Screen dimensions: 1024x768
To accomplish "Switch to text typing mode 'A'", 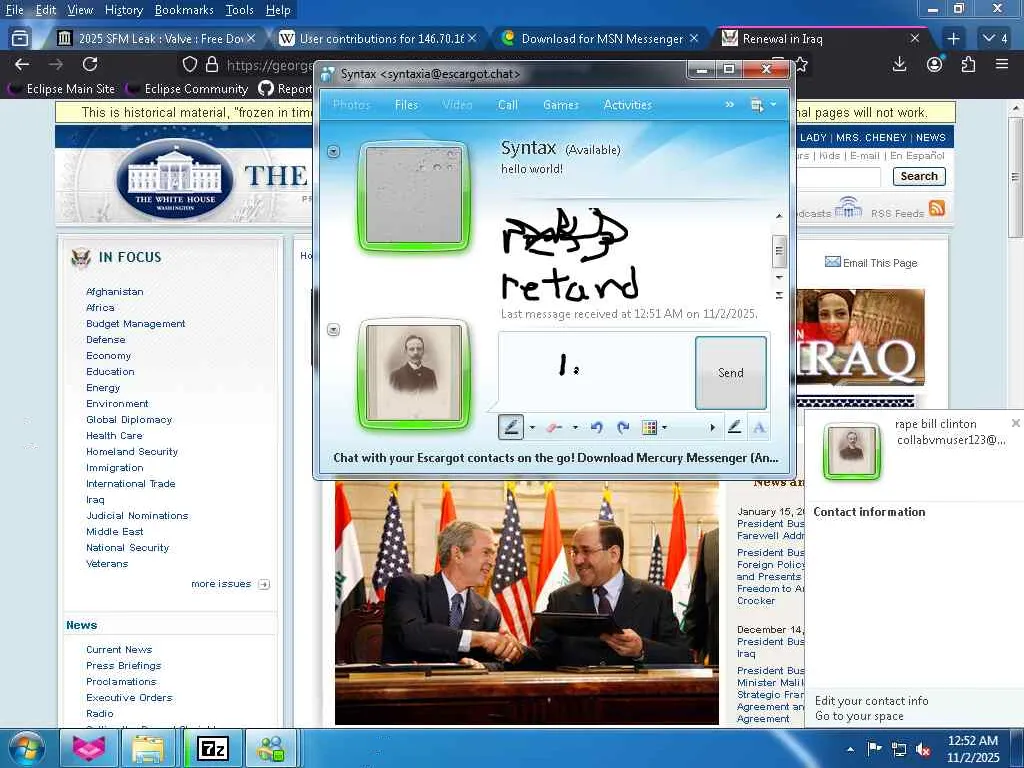I will tap(759, 428).
